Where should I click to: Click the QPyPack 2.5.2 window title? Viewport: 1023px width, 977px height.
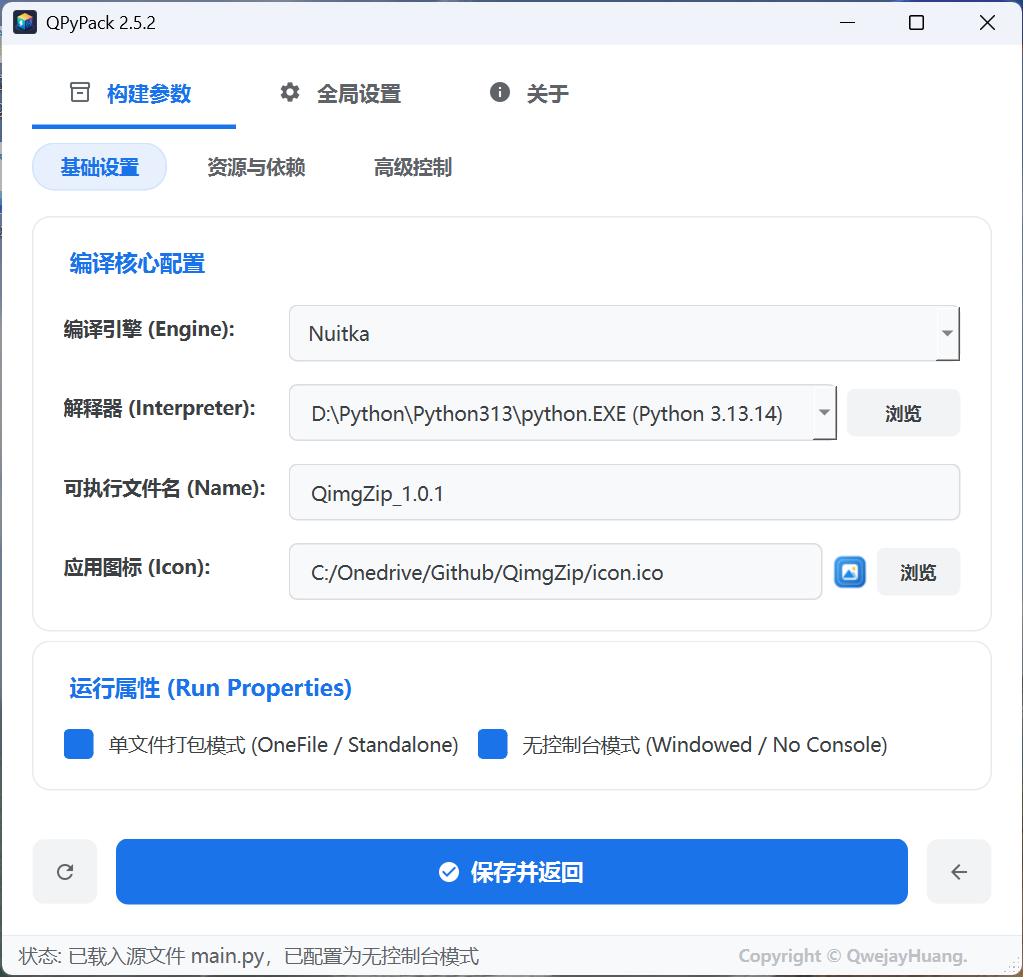click(x=100, y=23)
